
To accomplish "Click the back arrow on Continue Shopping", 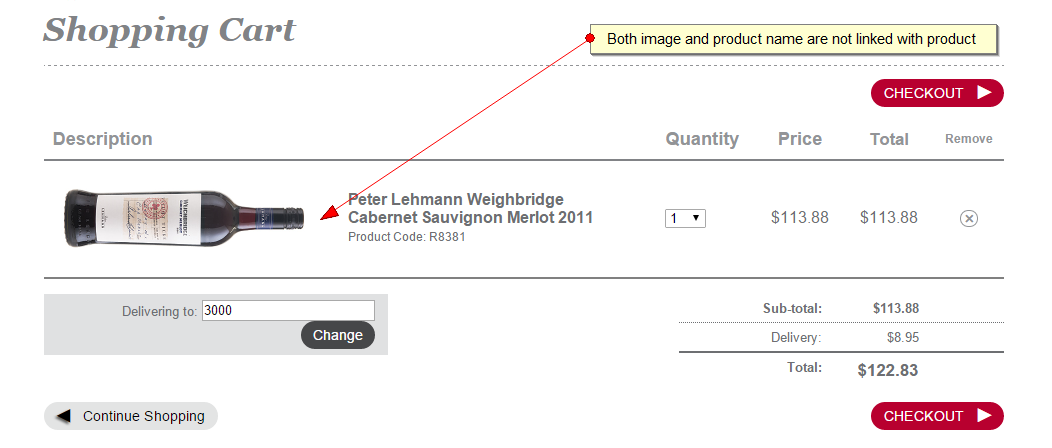I will pos(64,416).
